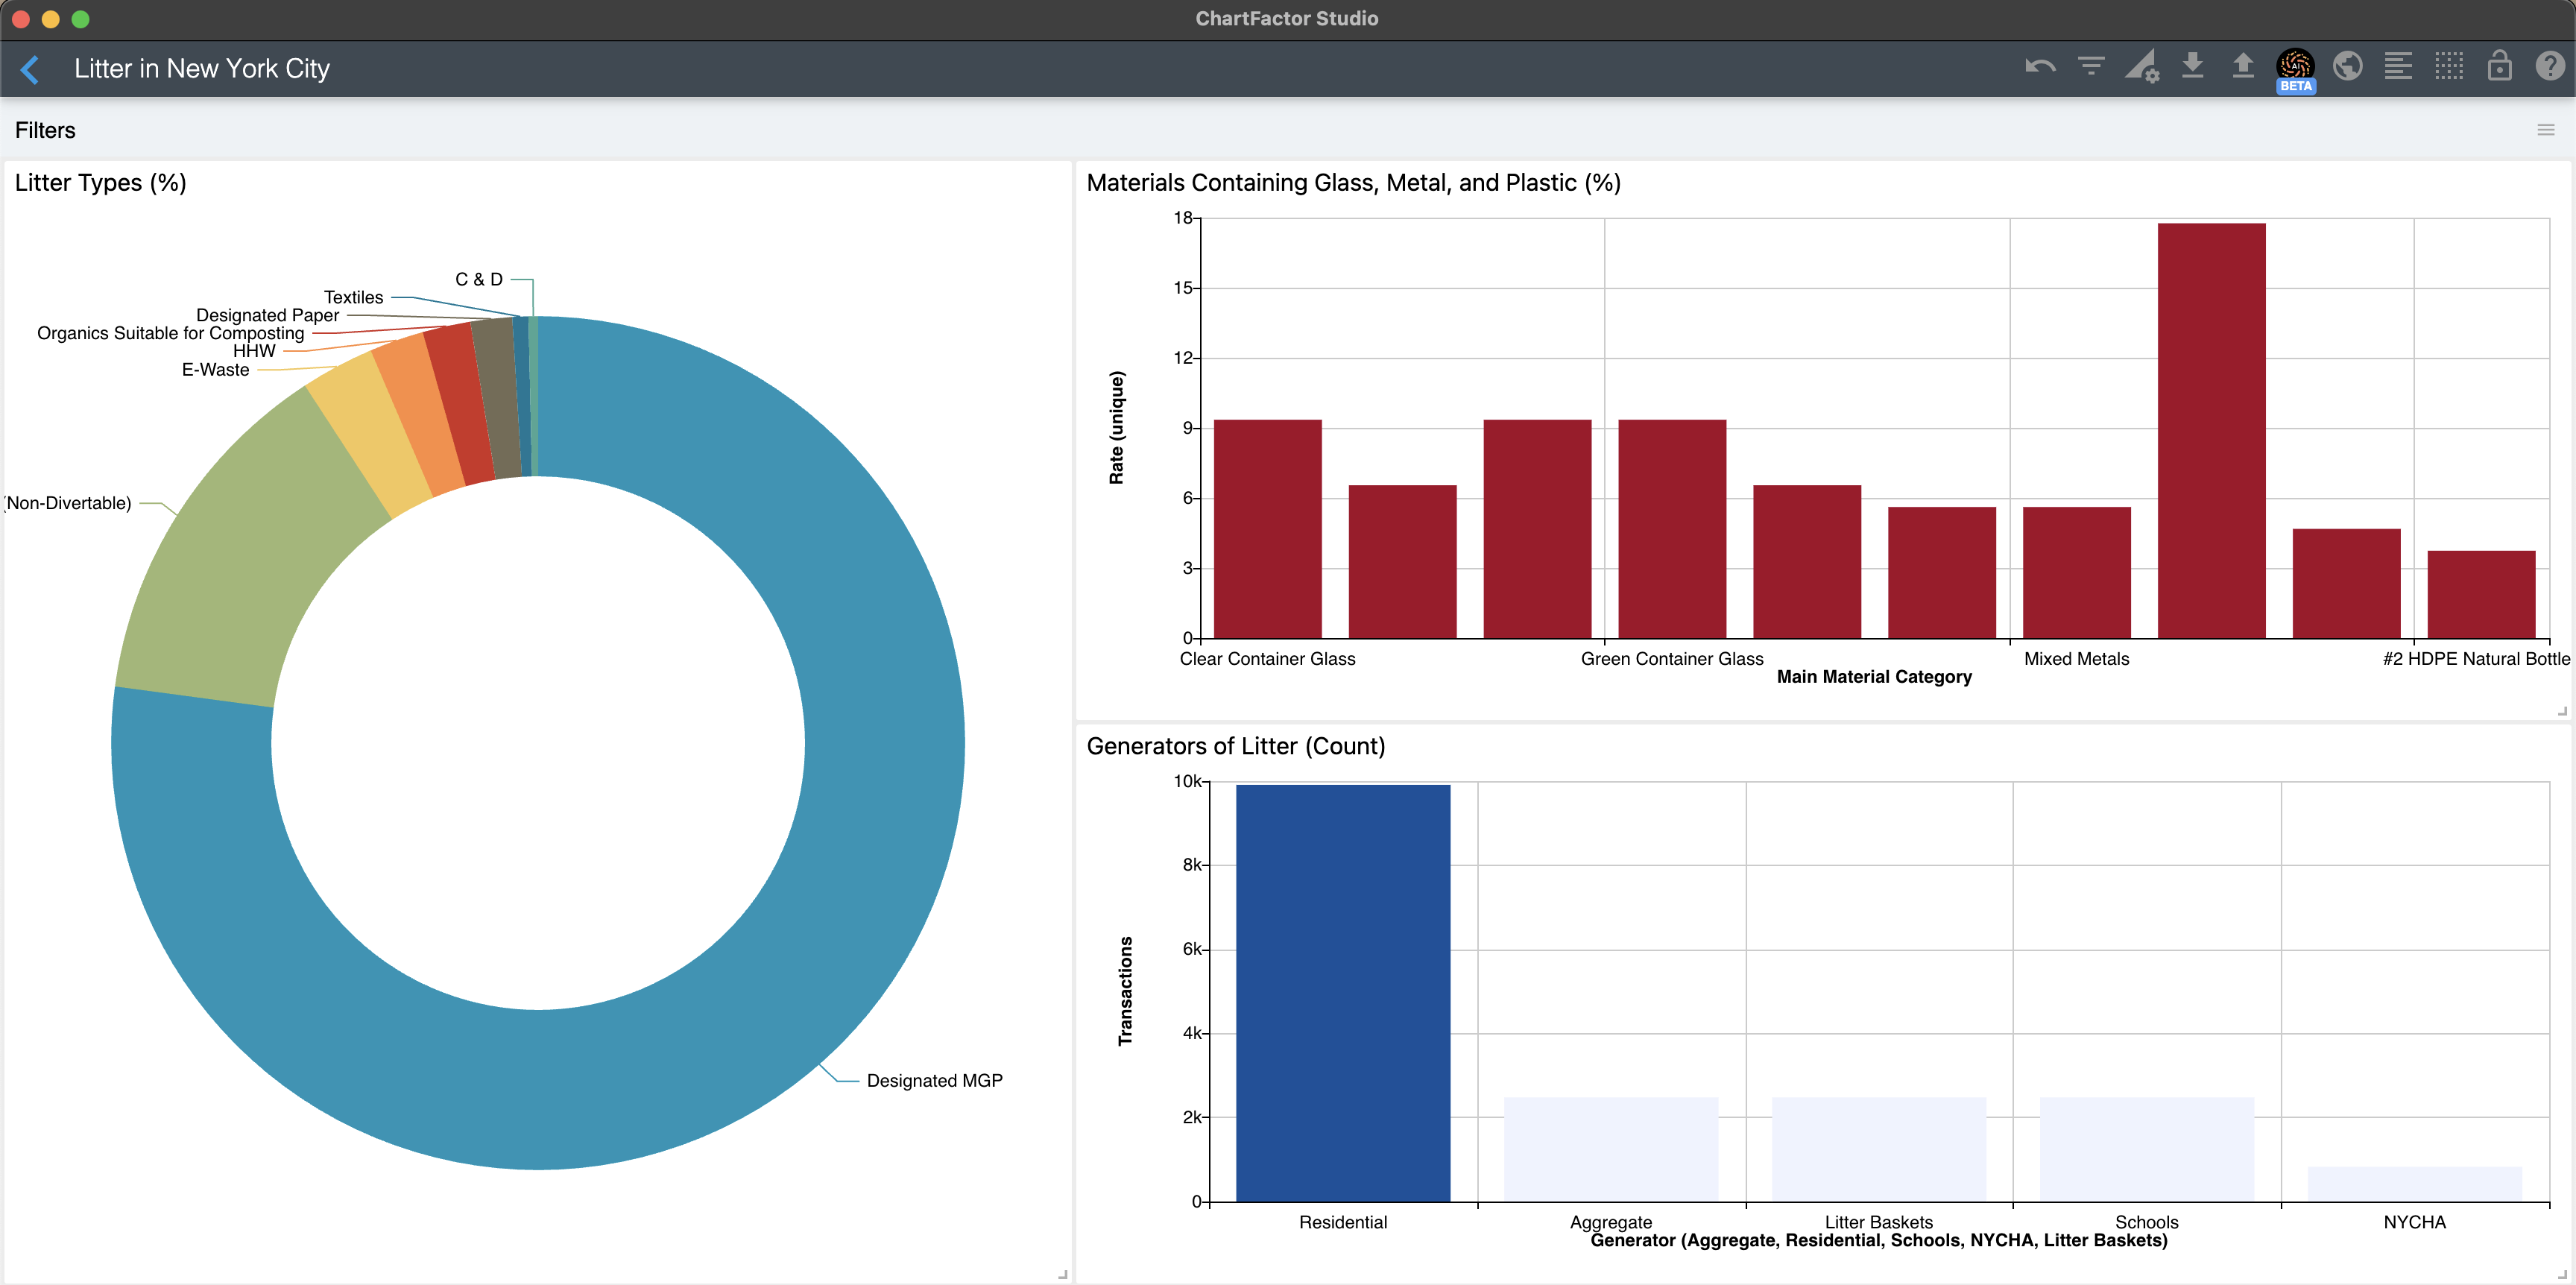Expand the Filters panel hamburger menu

[2546, 130]
